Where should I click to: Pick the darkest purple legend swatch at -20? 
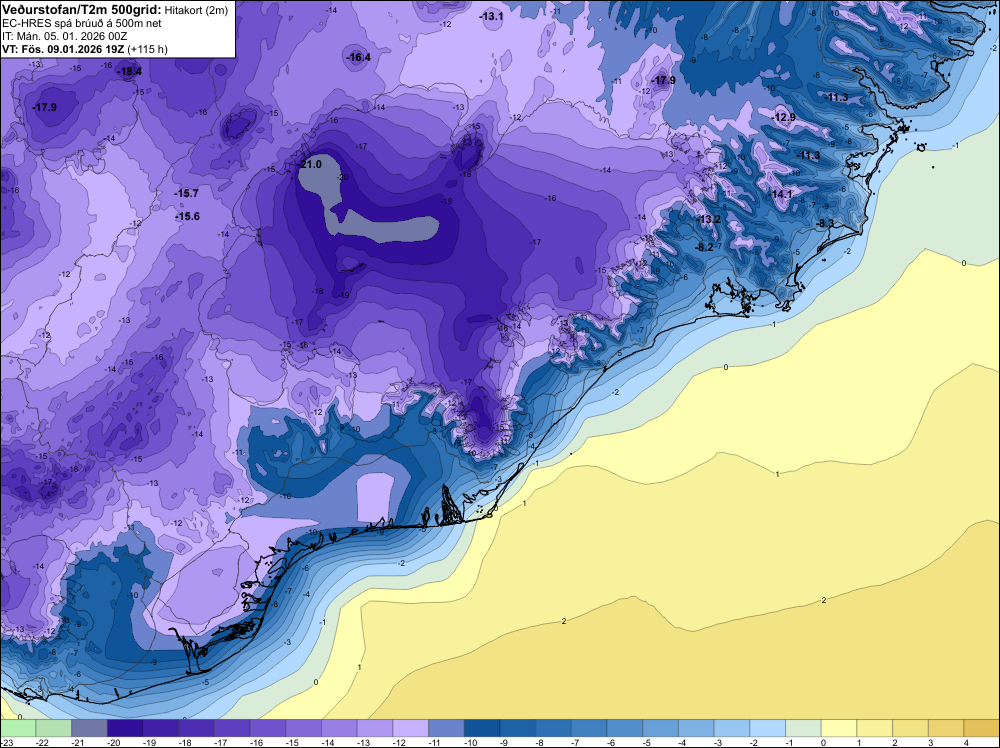pos(125,727)
